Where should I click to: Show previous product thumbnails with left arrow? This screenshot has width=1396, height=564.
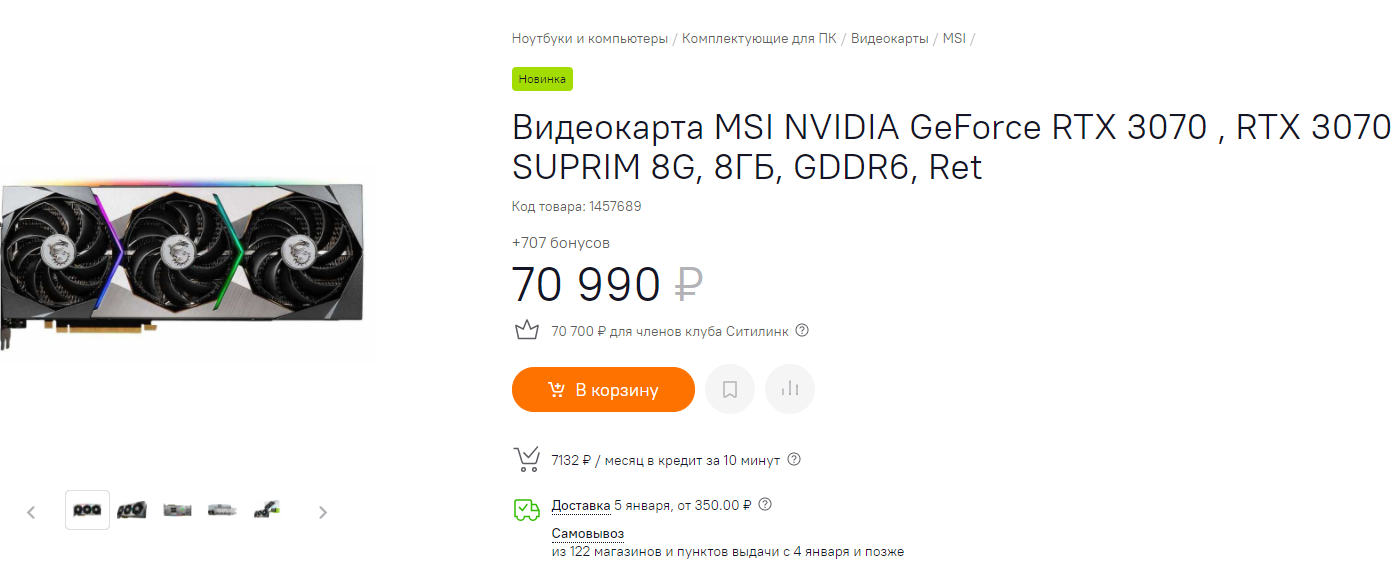(x=31, y=512)
